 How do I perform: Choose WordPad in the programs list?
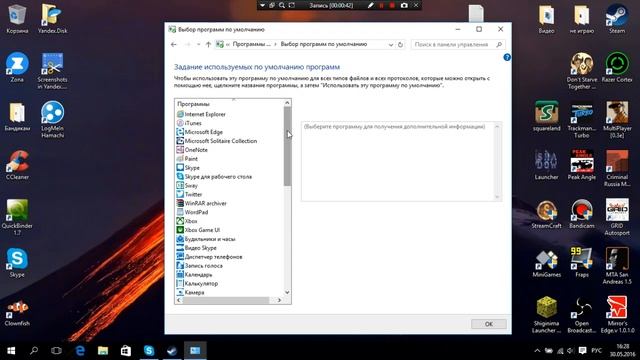click(x=193, y=212)
